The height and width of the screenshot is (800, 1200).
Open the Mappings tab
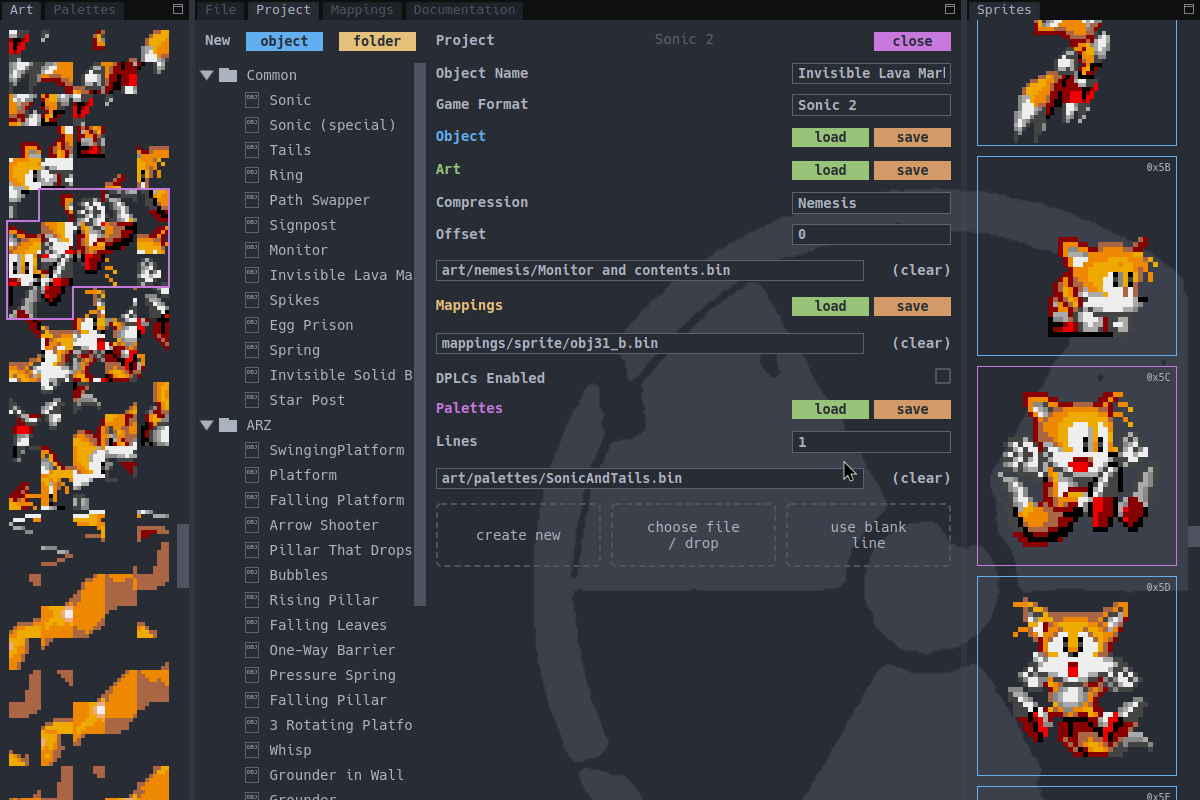coord(361,10)
